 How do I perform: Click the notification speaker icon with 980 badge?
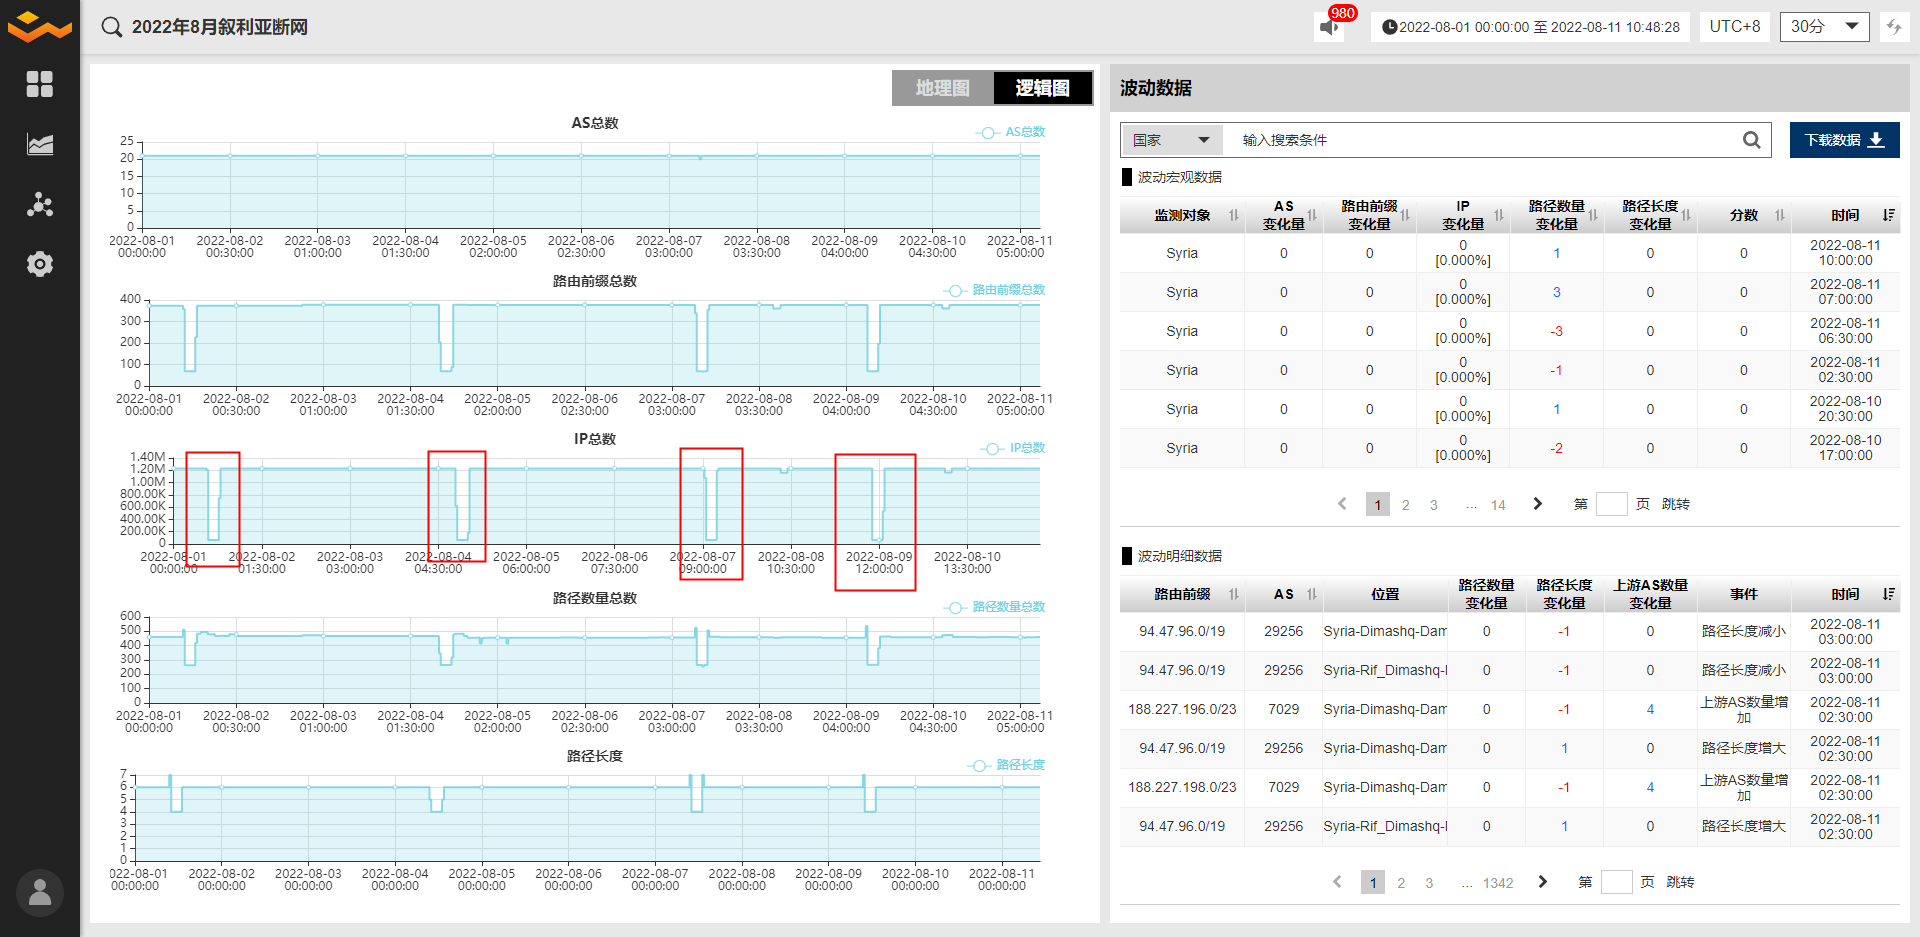(x=1329, y=27)
